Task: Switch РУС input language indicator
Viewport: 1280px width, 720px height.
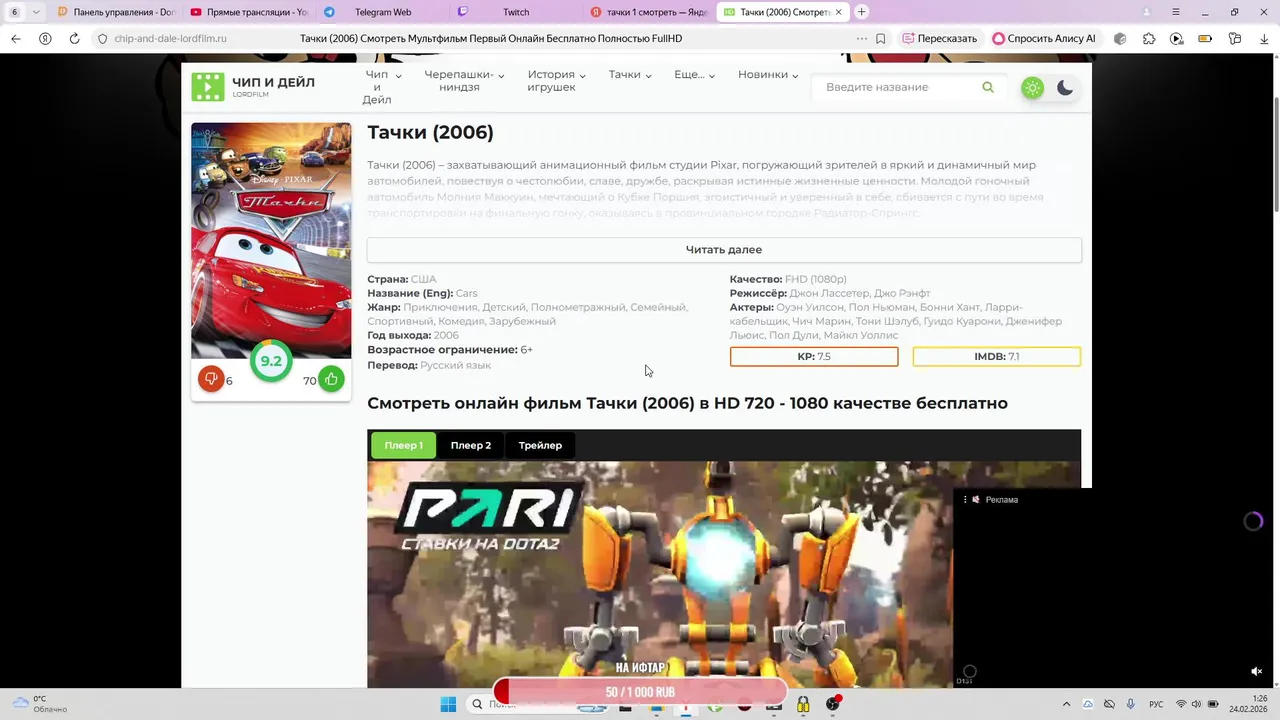Action: coord(1156,704)
